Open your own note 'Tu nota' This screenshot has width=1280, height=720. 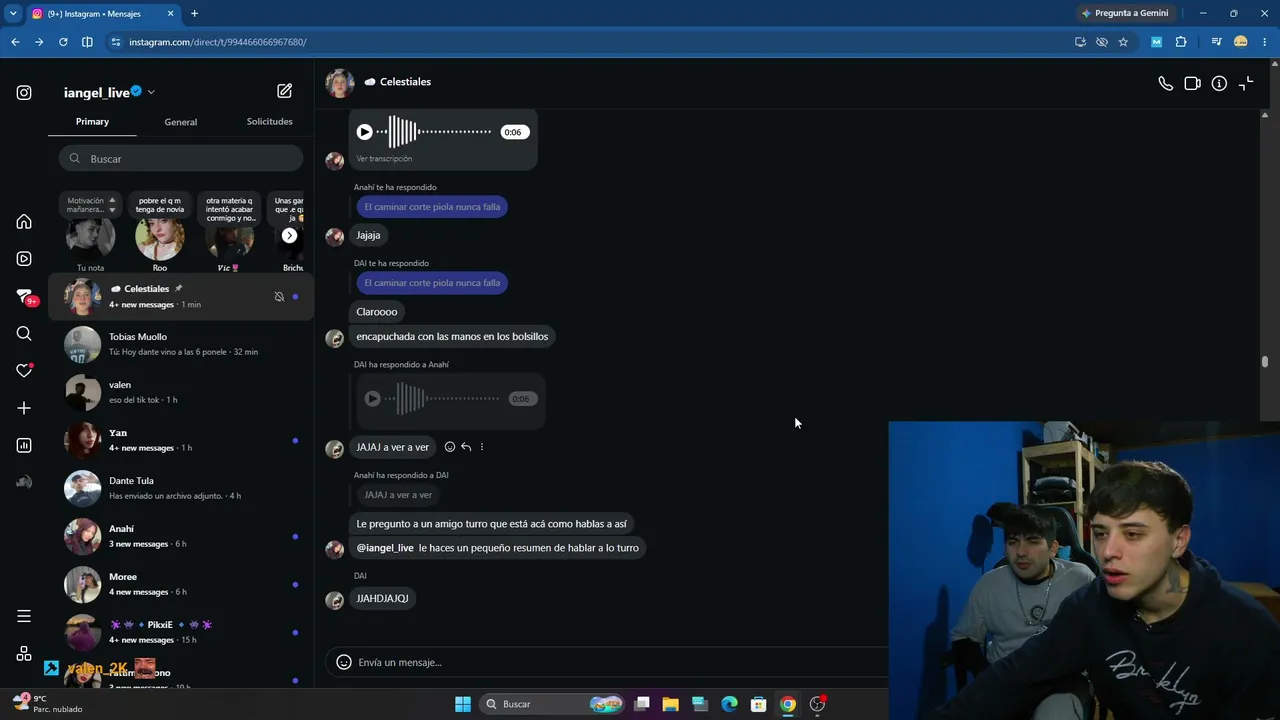coord(90,237)
